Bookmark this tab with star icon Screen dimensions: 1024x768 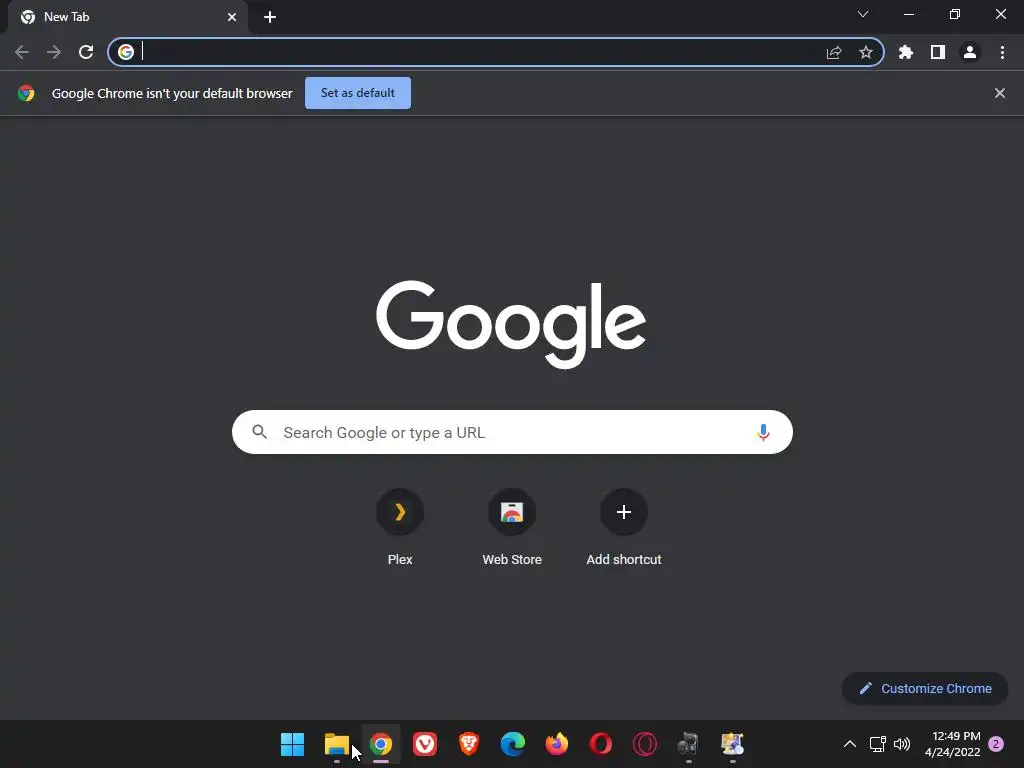(866, 52)
